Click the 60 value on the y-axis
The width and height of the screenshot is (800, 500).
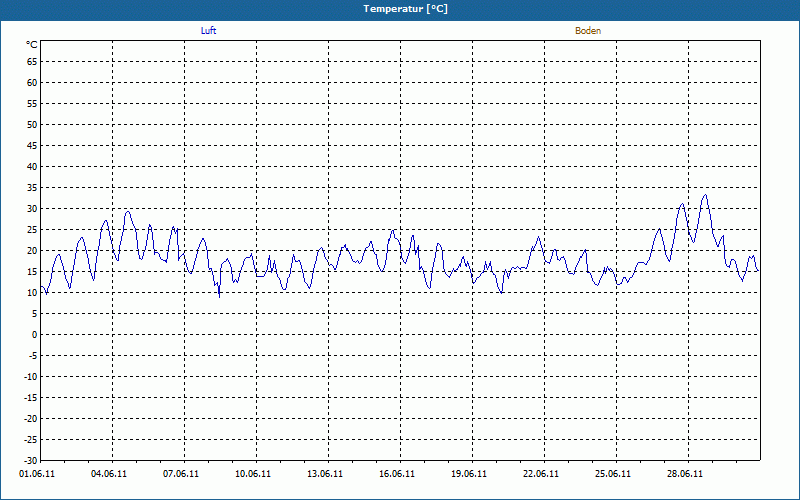[x=32, y=83]
